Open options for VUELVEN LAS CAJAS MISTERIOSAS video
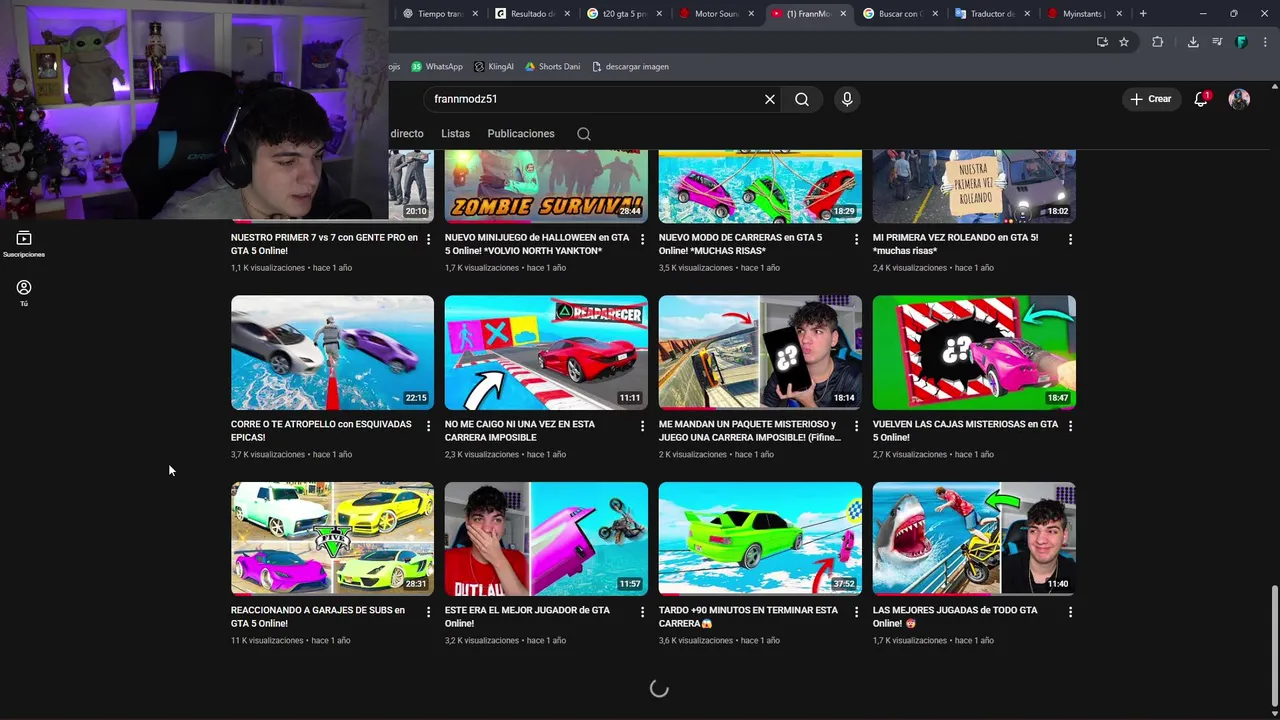The height and width of the screenshot is (720, 1280). [1070, 426]
